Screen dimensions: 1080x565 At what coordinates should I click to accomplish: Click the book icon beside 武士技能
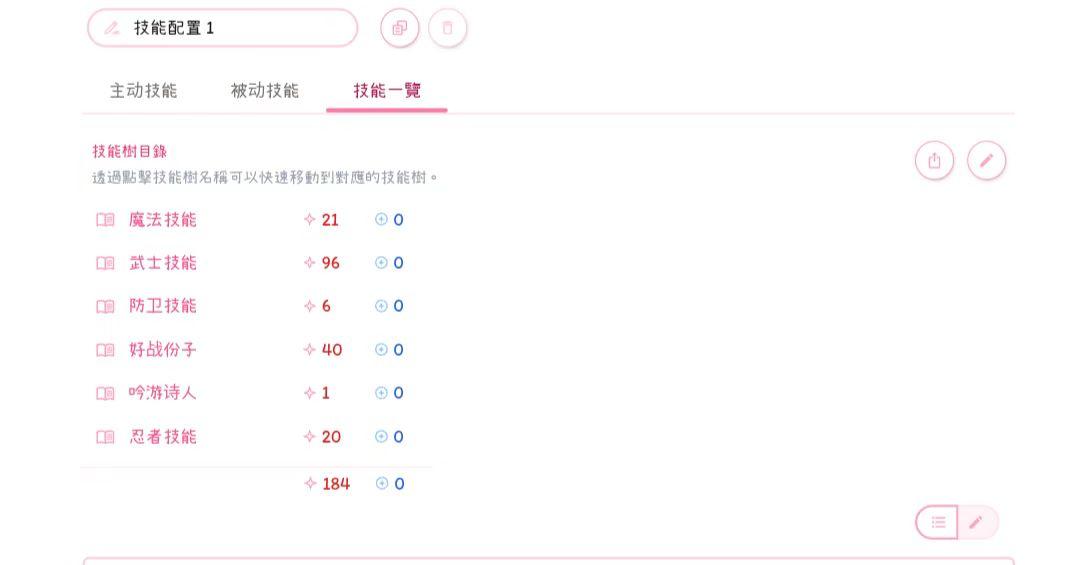tap(105, 263)
